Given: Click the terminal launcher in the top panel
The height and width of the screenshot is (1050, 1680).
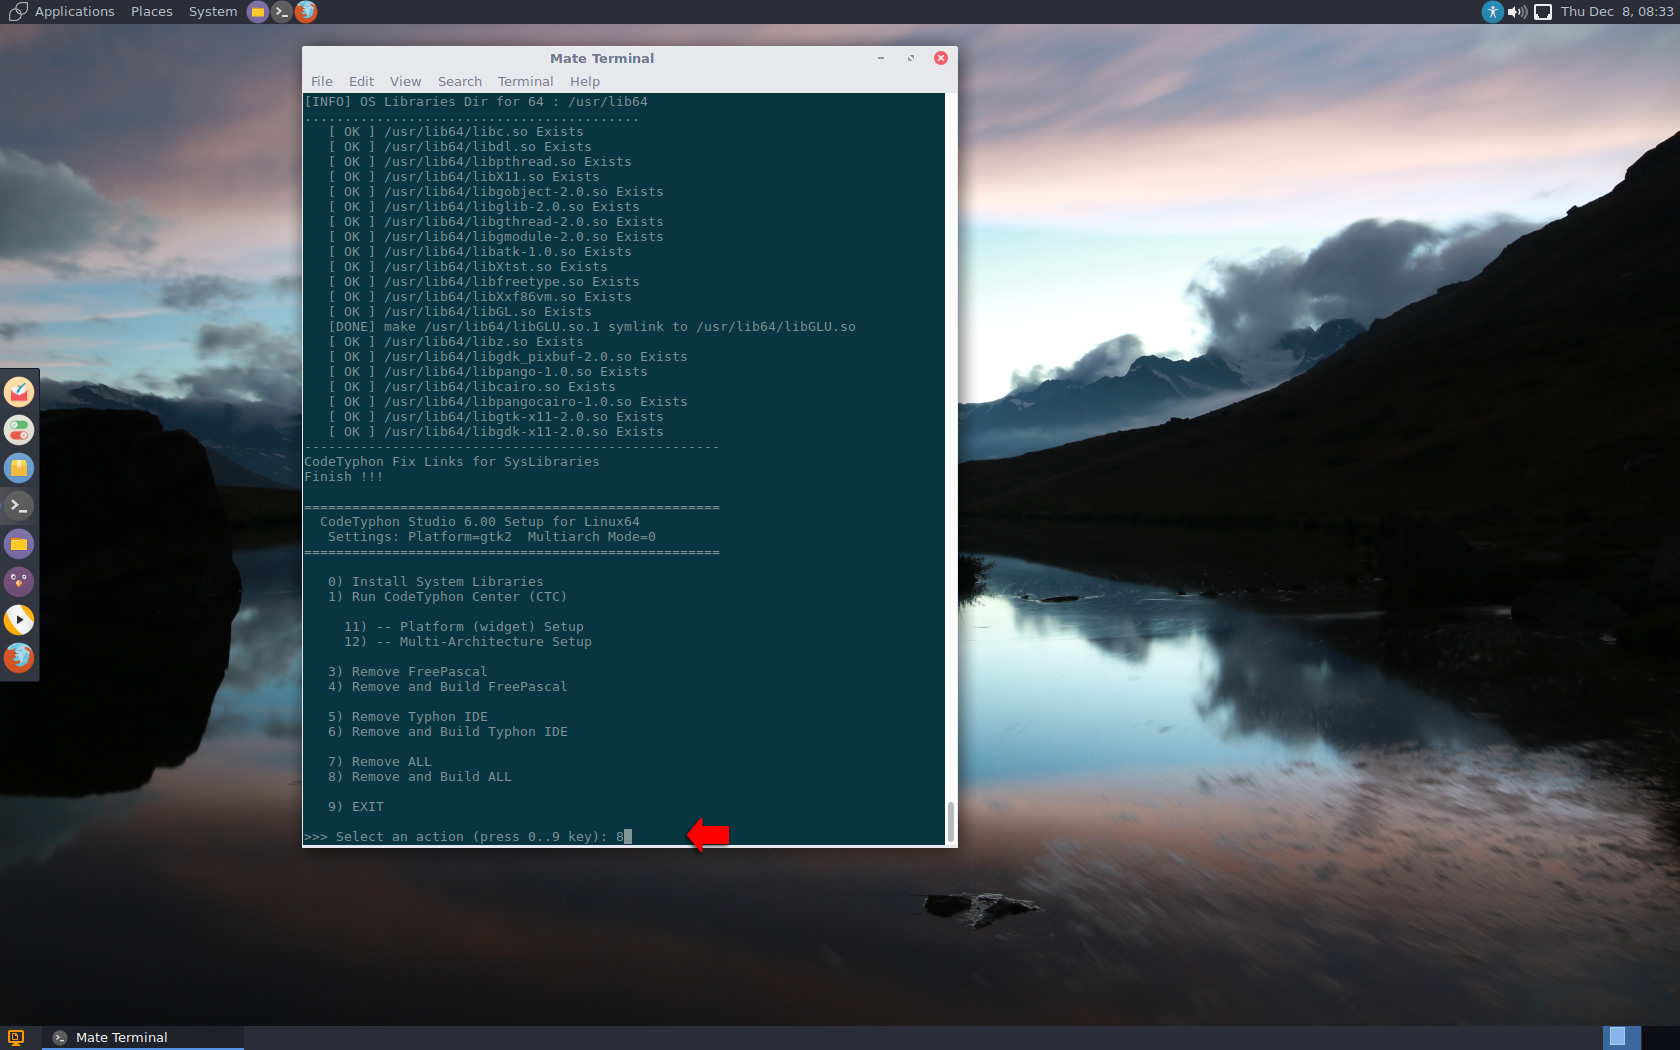Looking at the screenshot, I should (282, 12).
